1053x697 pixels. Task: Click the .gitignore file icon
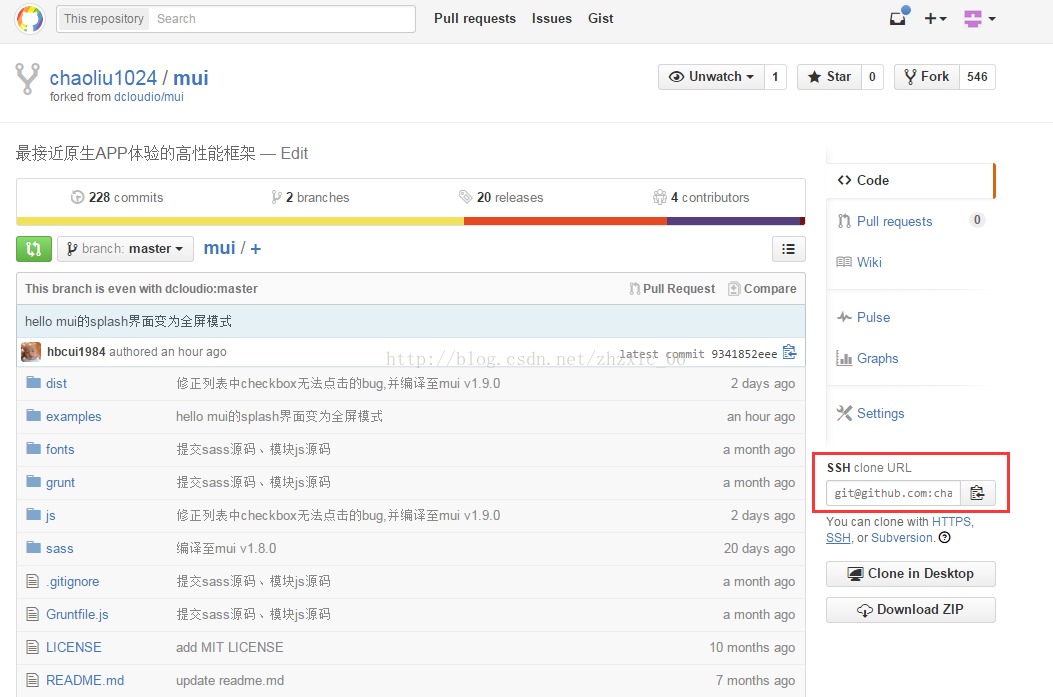pos(32,581)
